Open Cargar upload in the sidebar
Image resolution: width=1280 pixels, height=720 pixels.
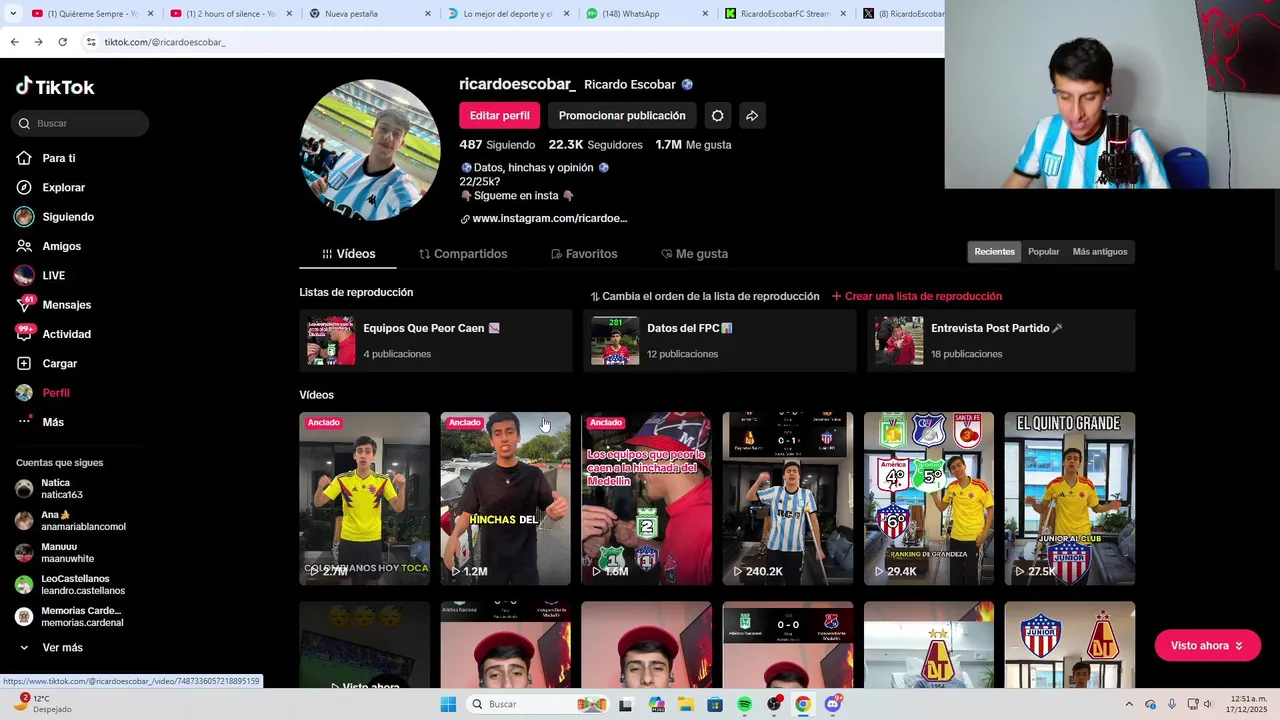[x=59, y=363]
